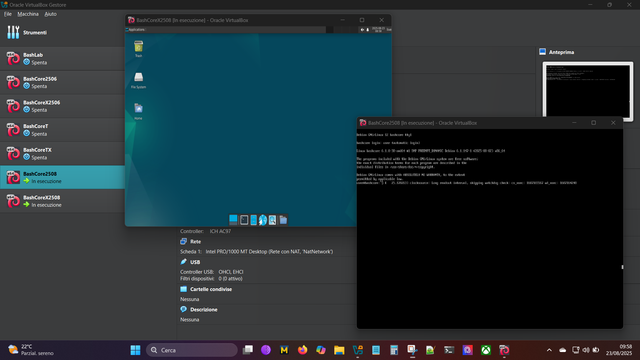Open File System icon on guest desktop
Screen dimensions: 640x360
pos(138,80)
